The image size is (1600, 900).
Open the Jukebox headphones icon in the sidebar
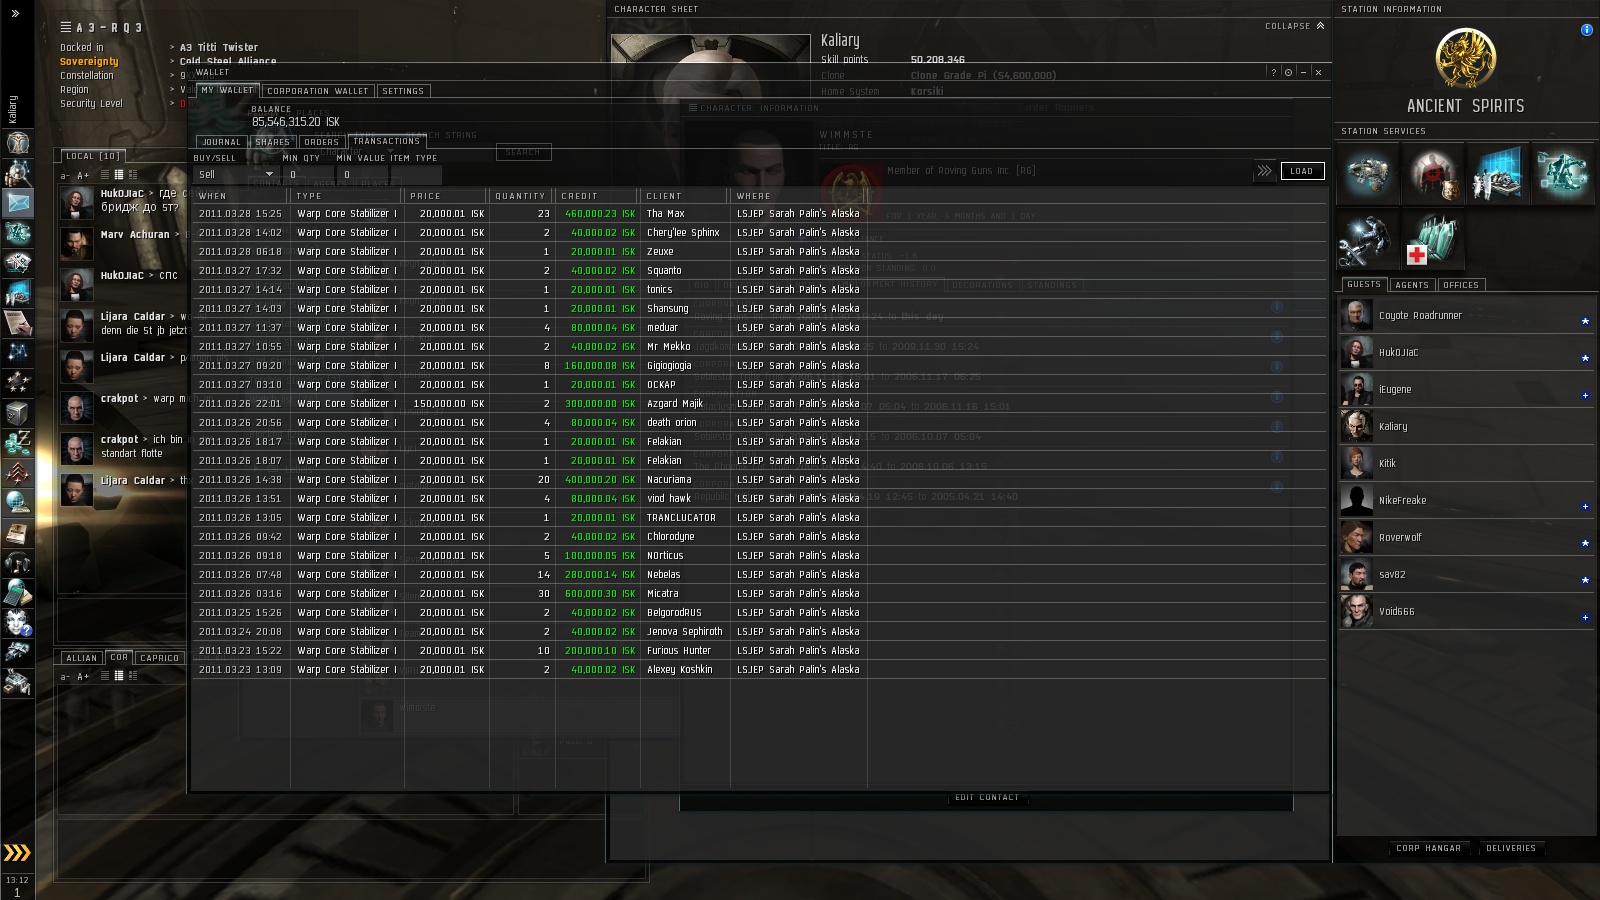[x=17, y=562]
